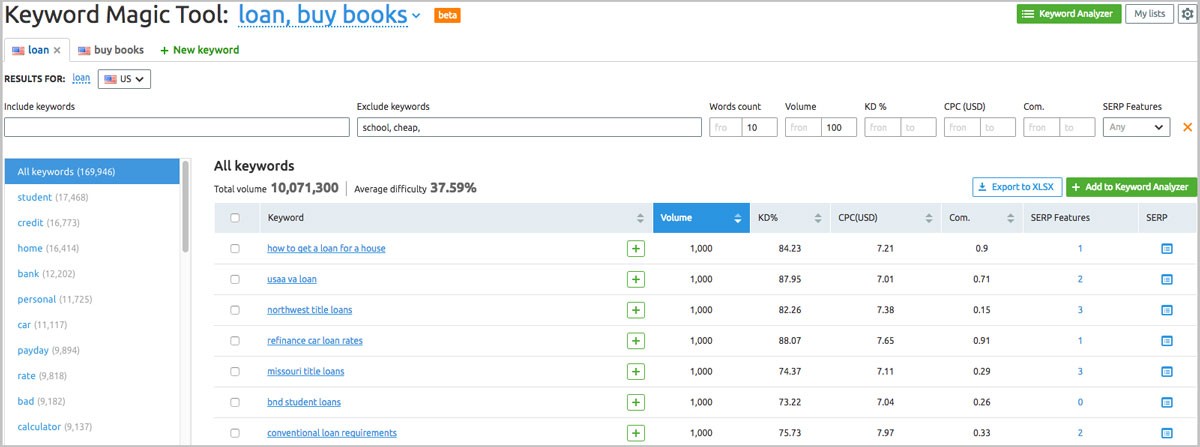Open the settings gear icon
Image resolution: width=1200 pixels, height=447 pixels.
point(1187,14)
